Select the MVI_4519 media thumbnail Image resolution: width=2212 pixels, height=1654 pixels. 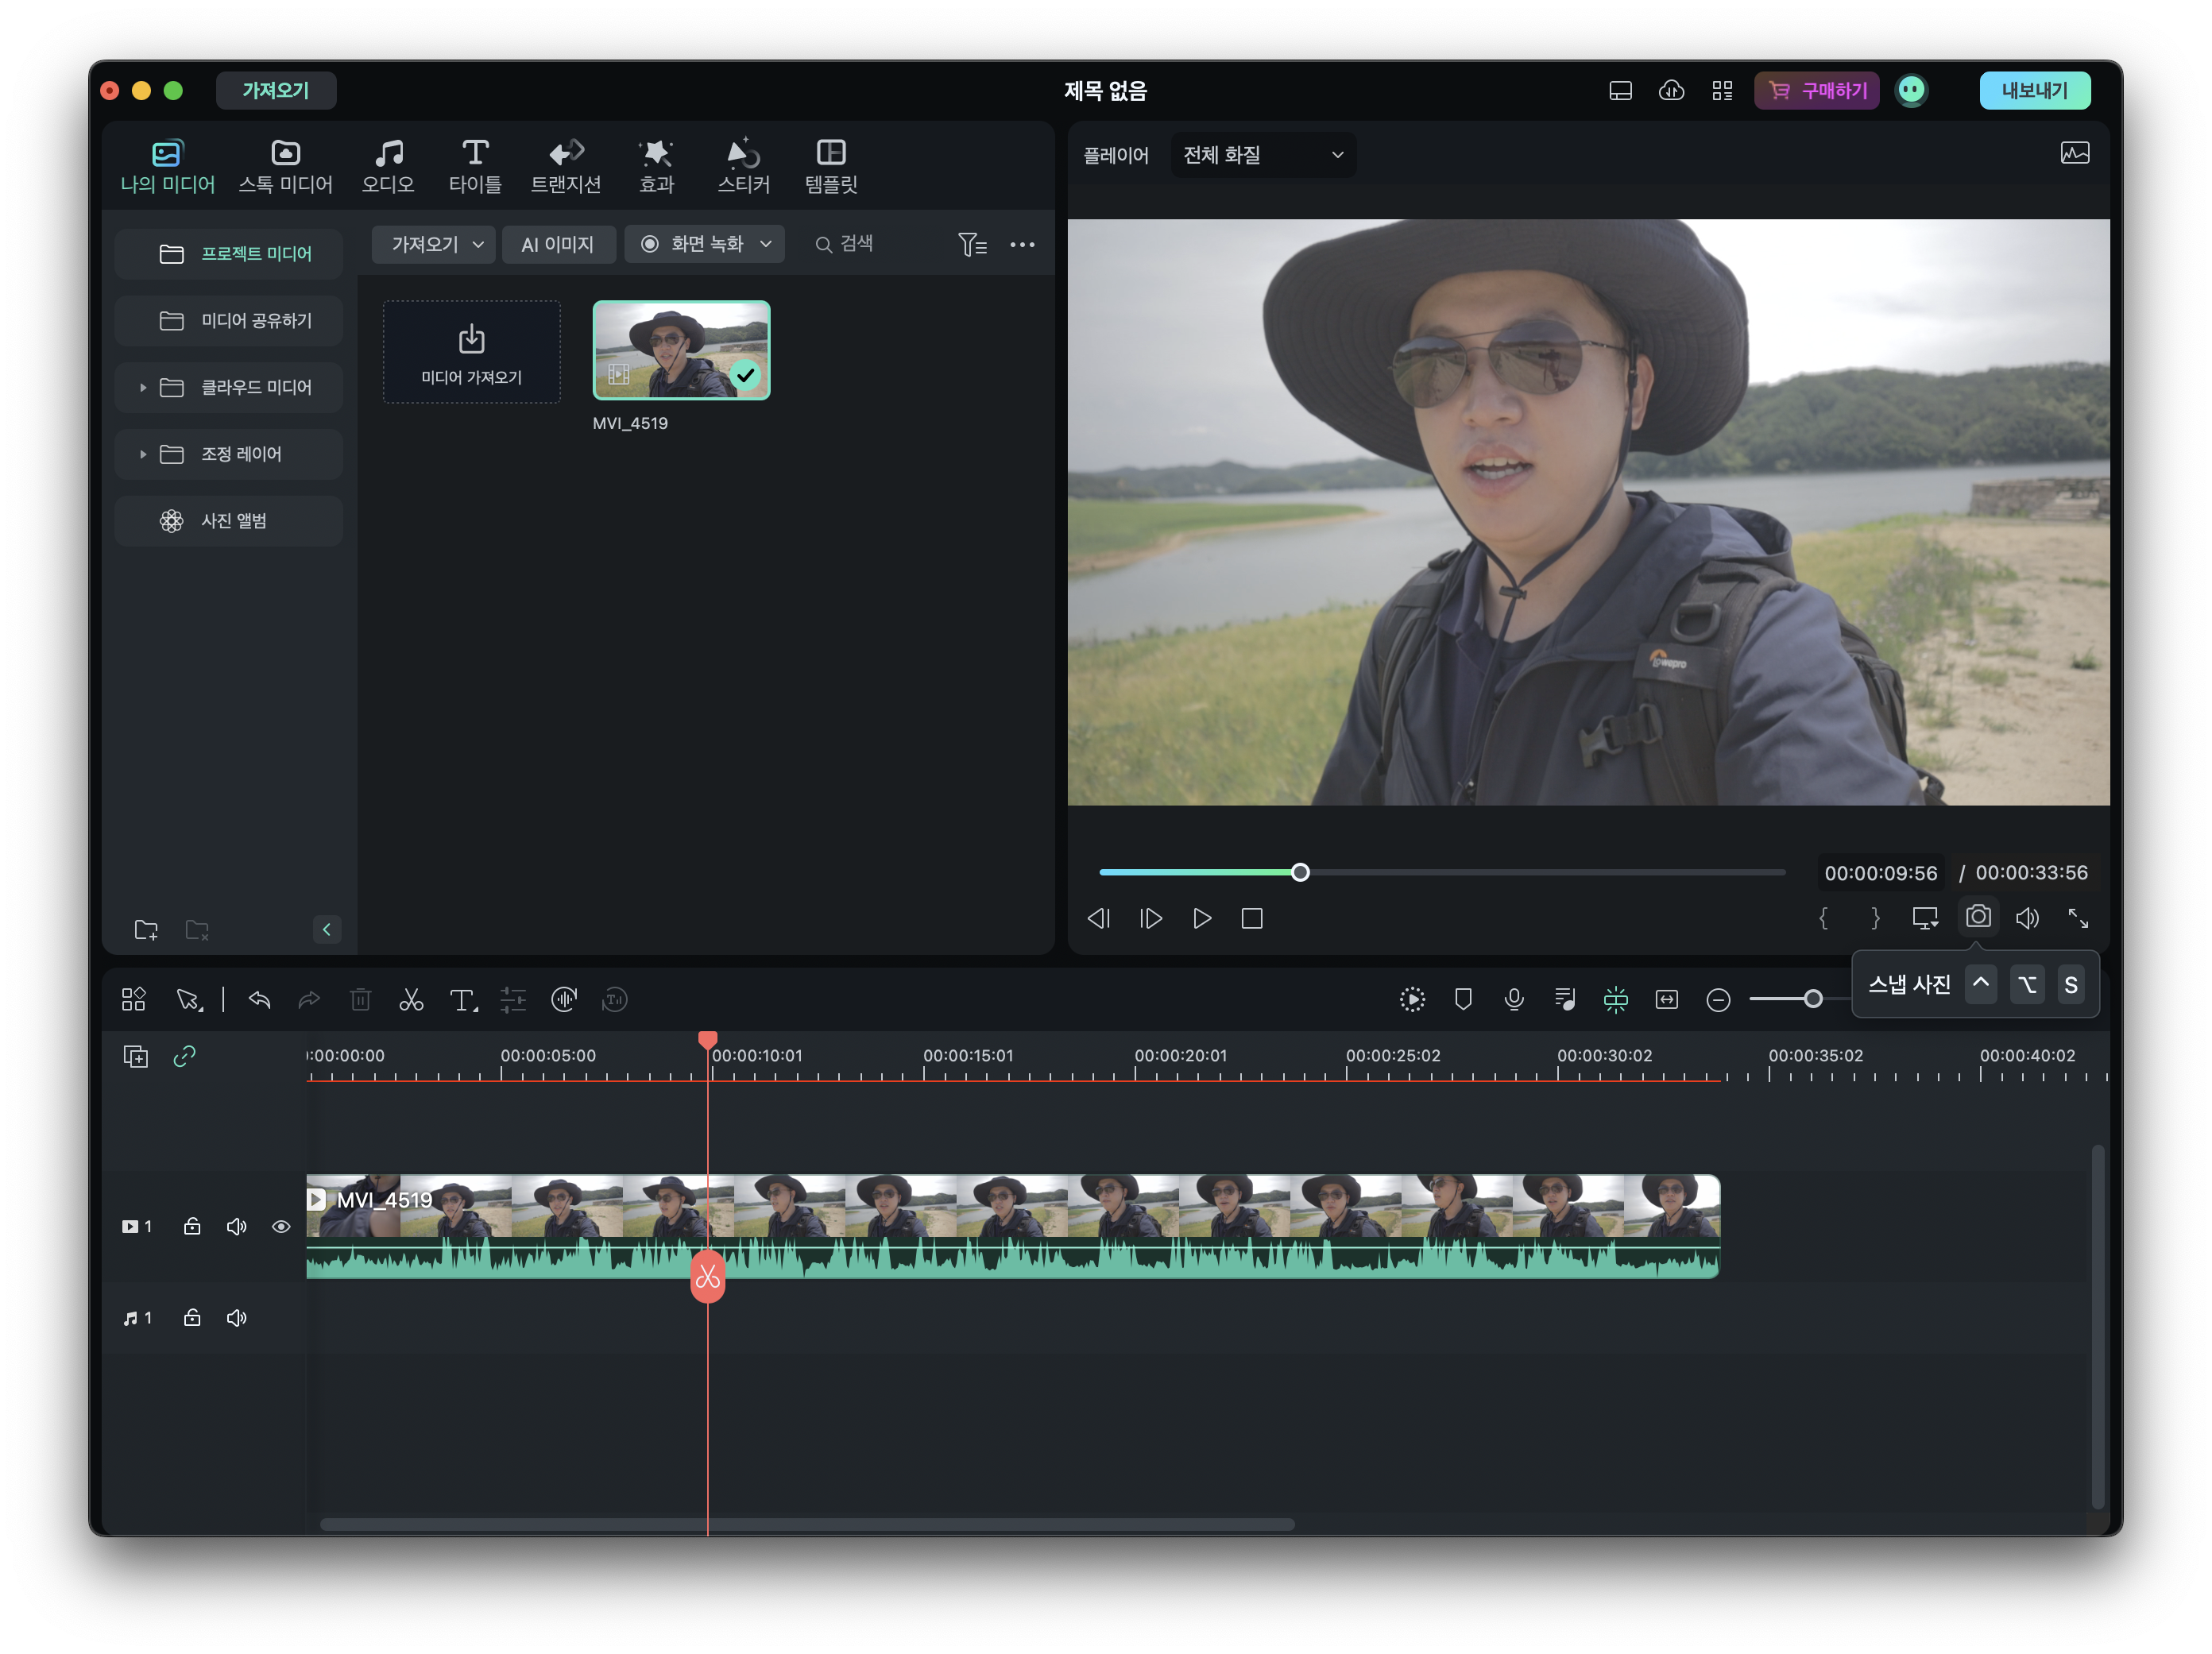(681, 350)
